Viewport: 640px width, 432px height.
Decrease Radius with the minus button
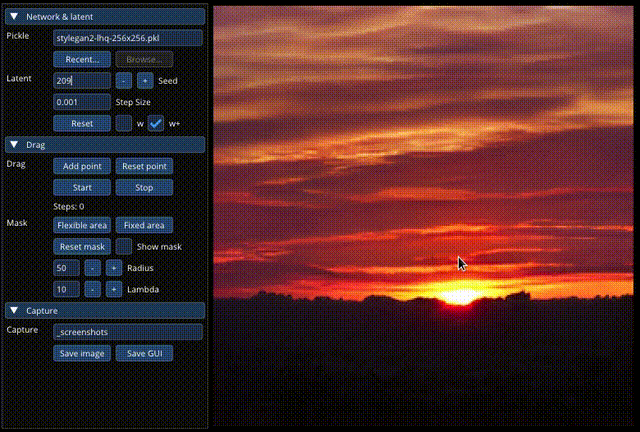pos(93,268)
